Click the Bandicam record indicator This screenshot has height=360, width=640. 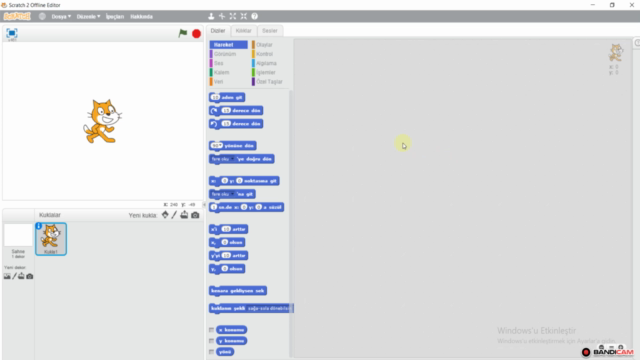[x=586, y=352]
